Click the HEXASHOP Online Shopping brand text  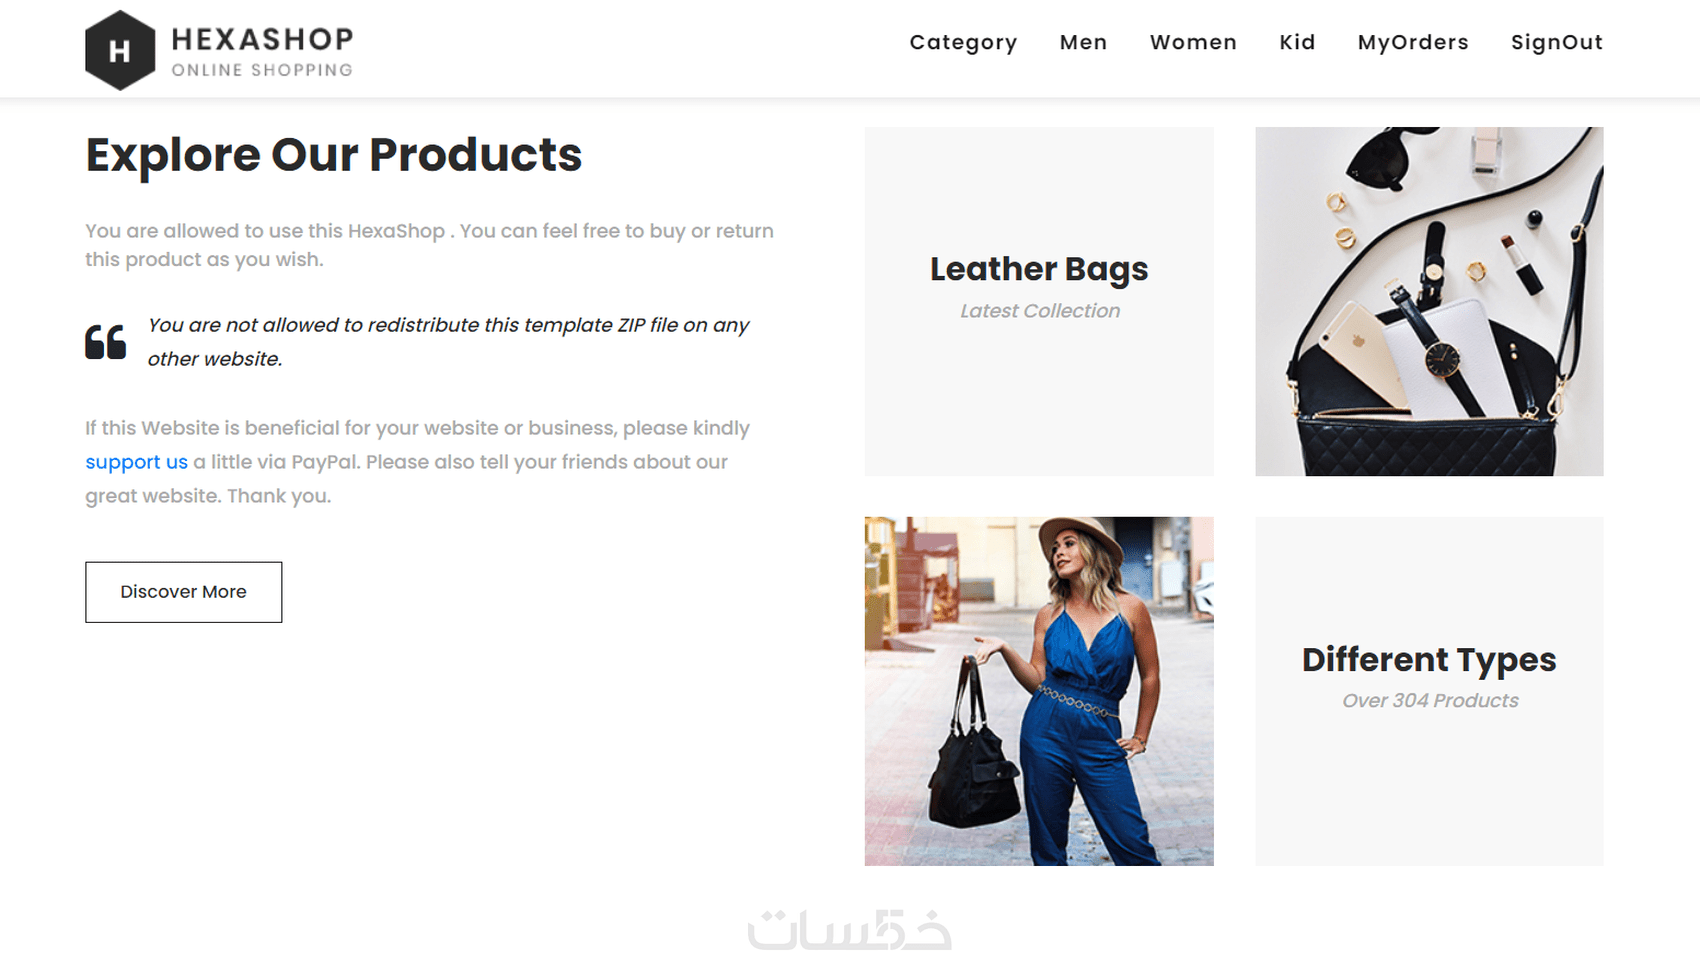tap(262, 51)
